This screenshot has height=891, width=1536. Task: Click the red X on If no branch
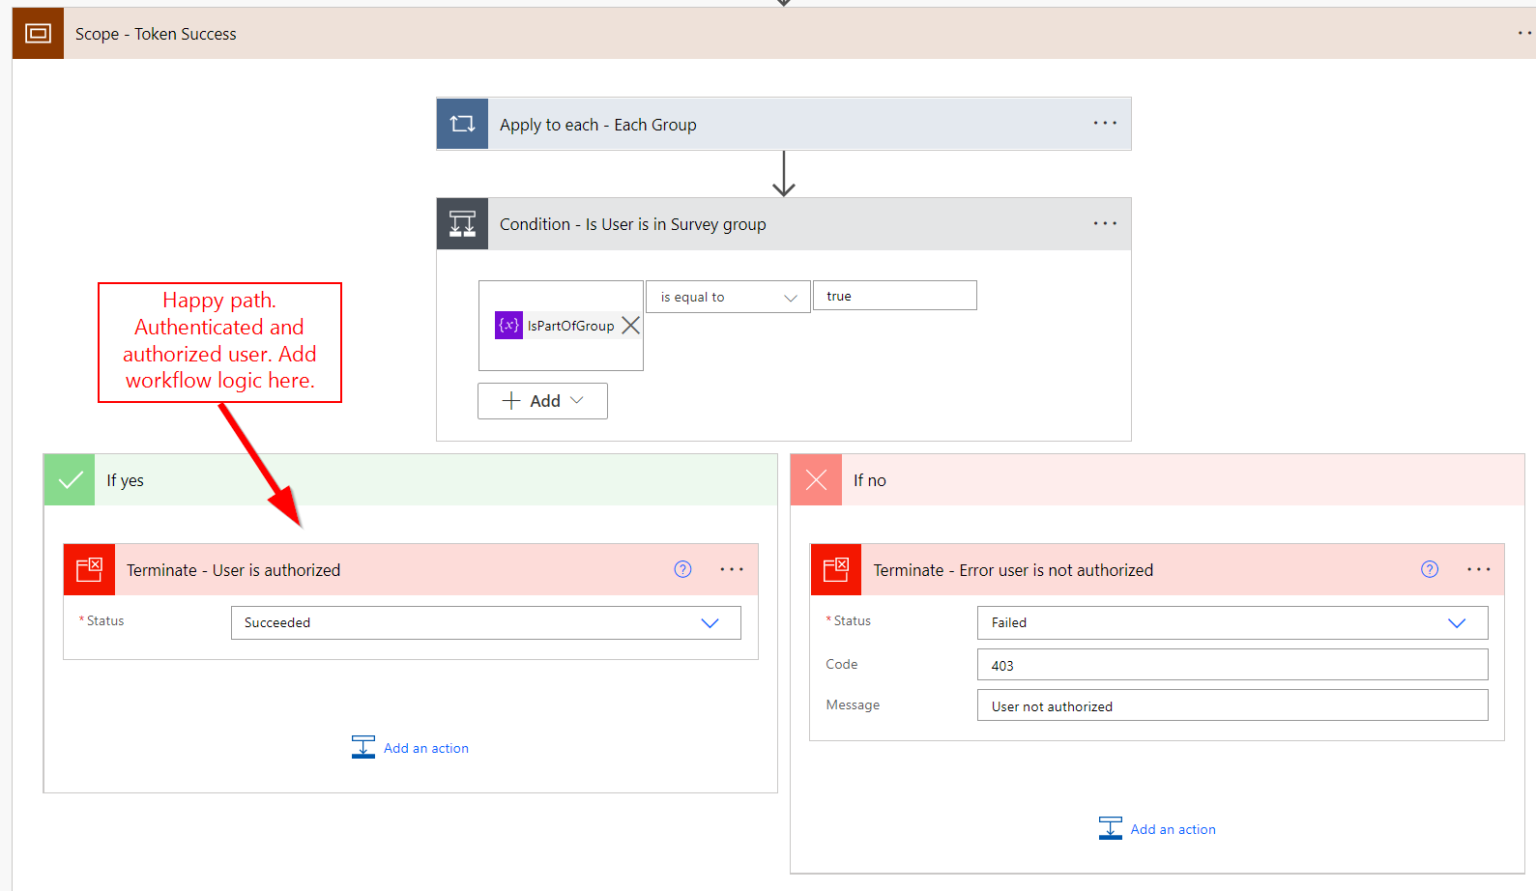(815, 479)
